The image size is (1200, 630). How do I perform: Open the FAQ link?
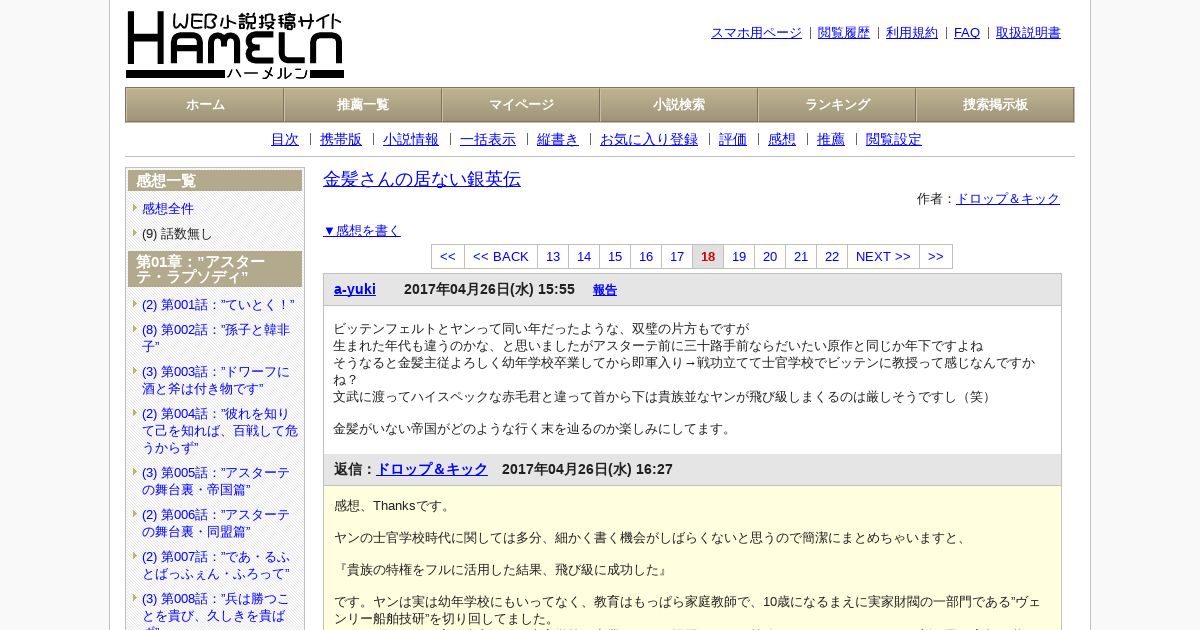click(x=967, y=33)
